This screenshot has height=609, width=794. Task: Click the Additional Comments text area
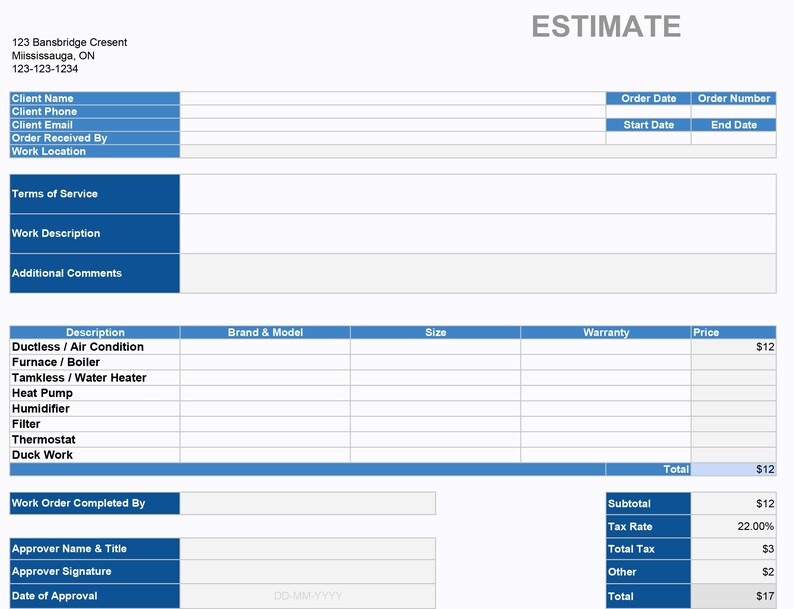click(x=478, y=273)
